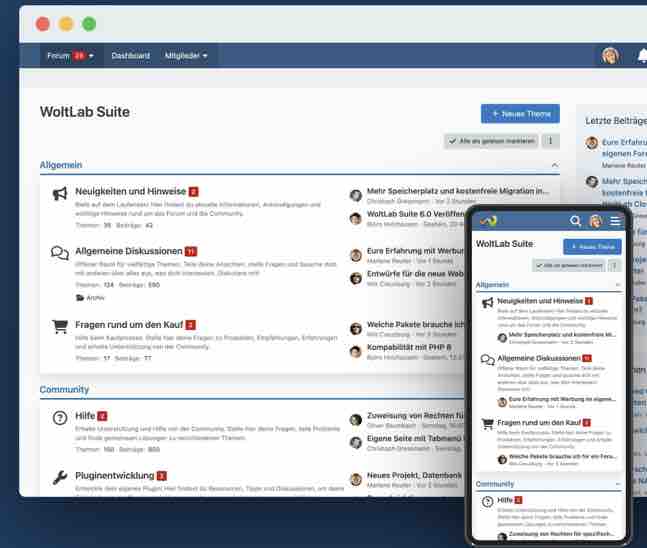Open thread Eure Erfahrung mit Werbung
Image resolution: width=647 pixels, height=548 pixels.
pyautogui.click(x=416, y=251)
